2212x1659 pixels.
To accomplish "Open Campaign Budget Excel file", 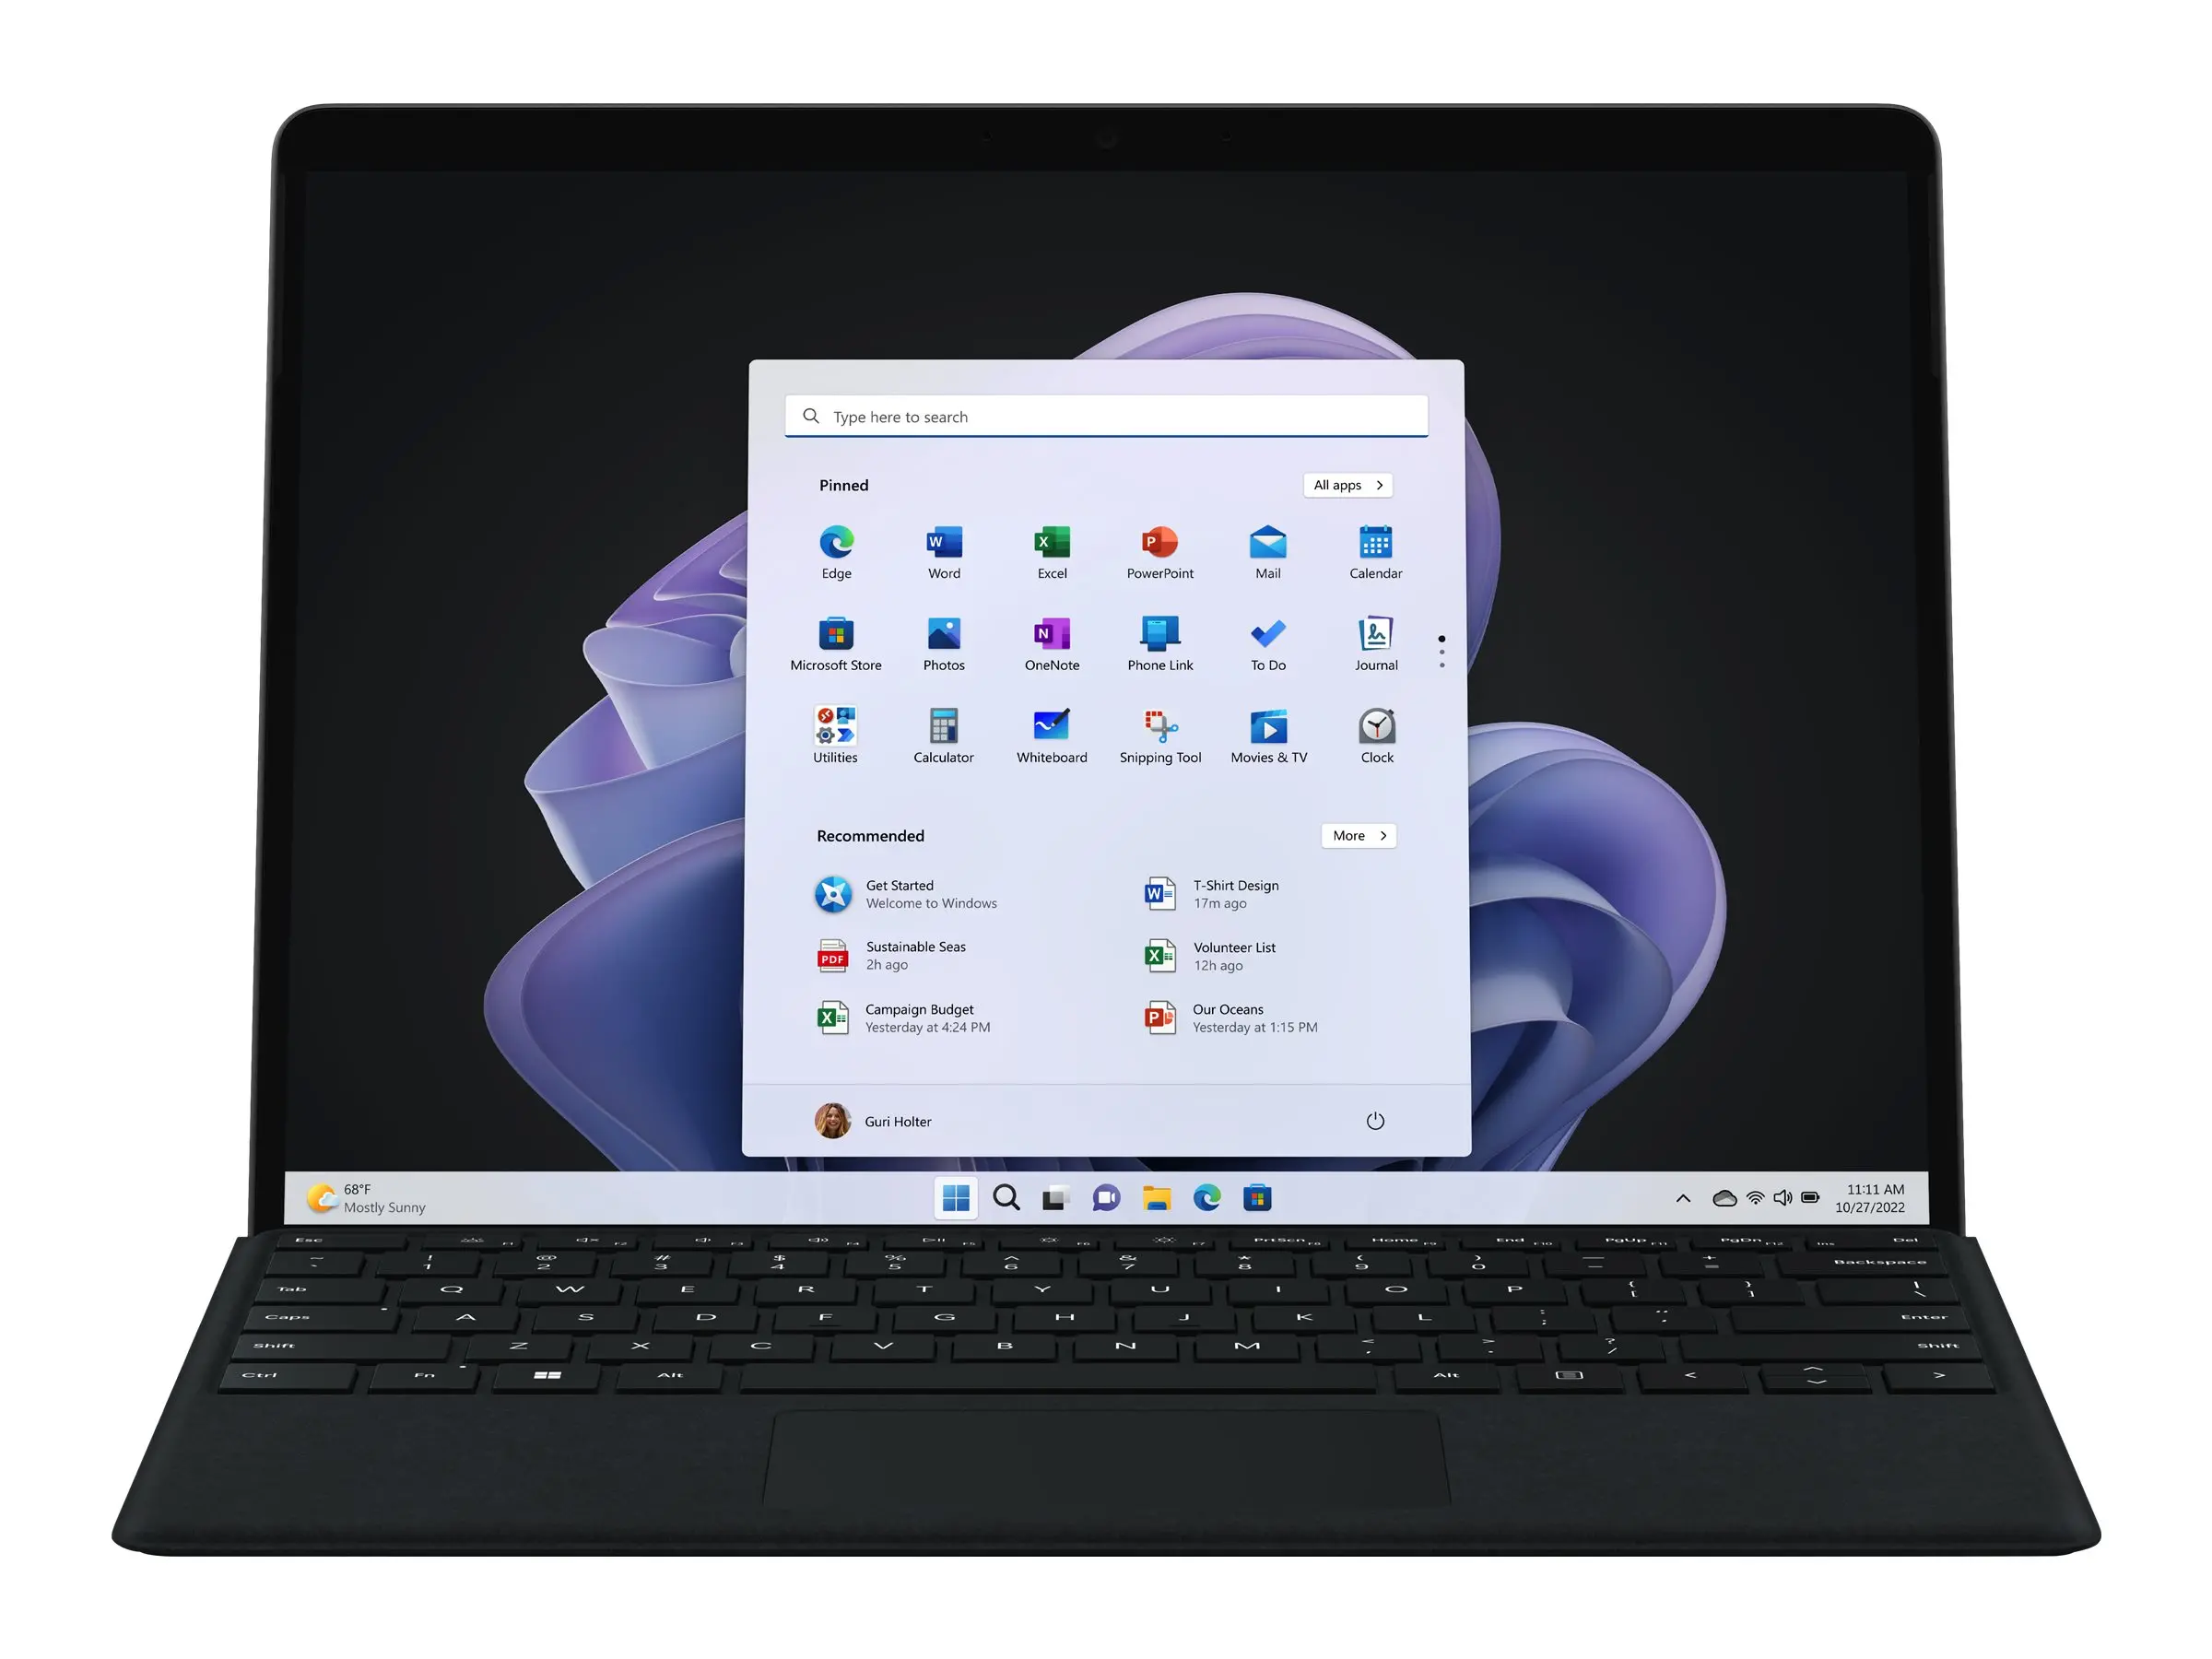I will [920, 1018].
